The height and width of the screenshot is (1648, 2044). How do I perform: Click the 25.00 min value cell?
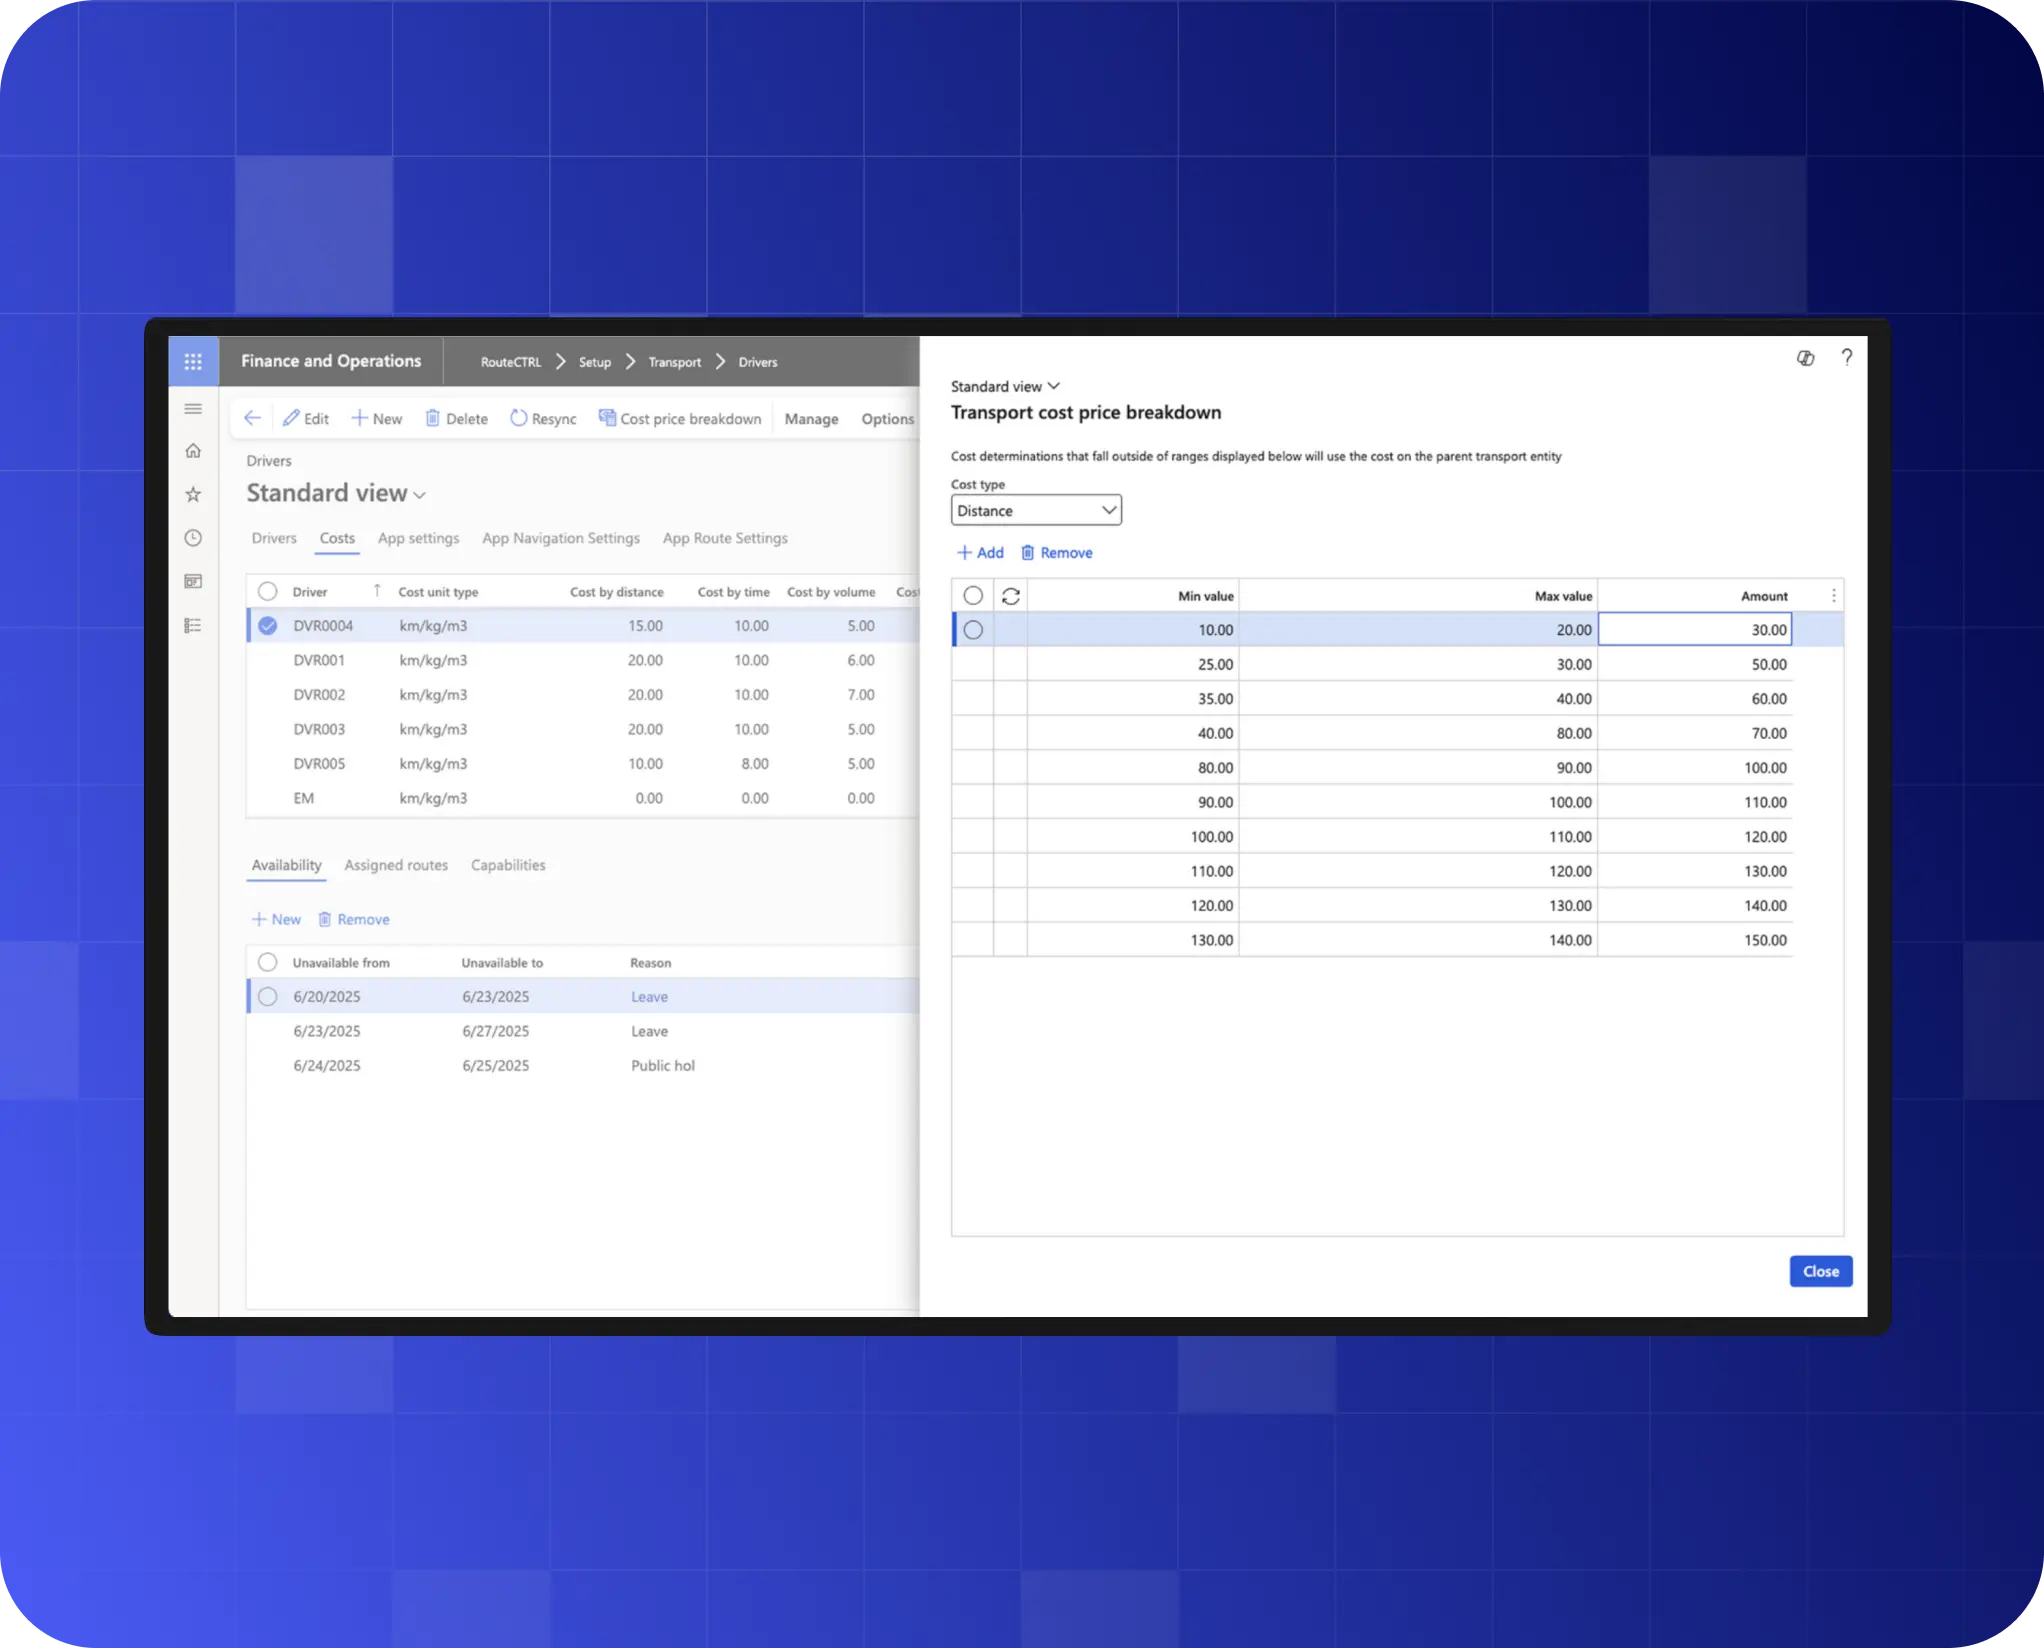tap(1133, 665)
